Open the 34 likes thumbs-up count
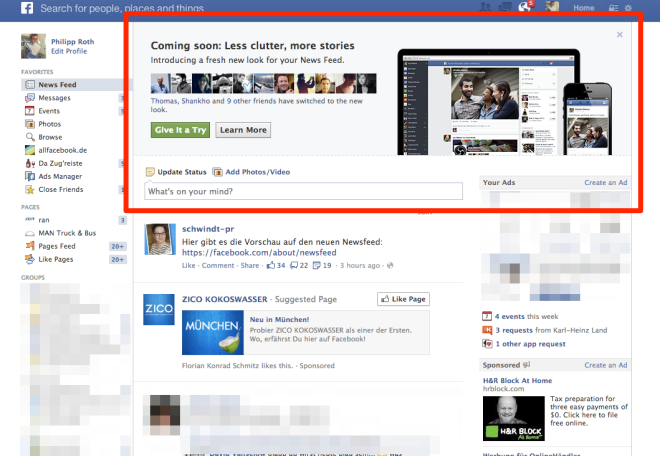The width and height of the screenshot is (660, 456). (276, 266)
